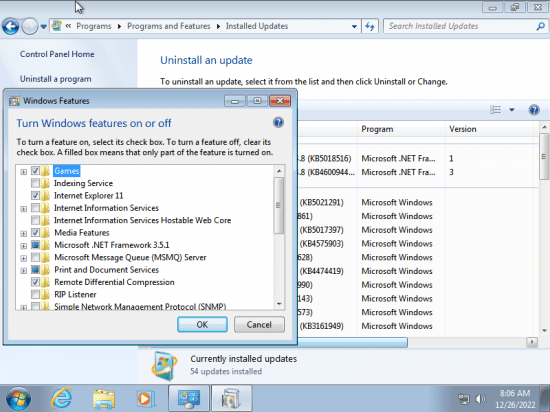
Task: Click the Games folder icon
Action: pyautogui.click(x=46, y=171)
